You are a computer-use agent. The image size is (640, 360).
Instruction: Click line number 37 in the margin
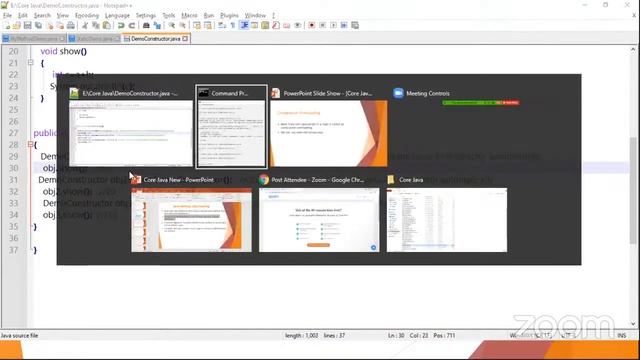tap(13, 250)
